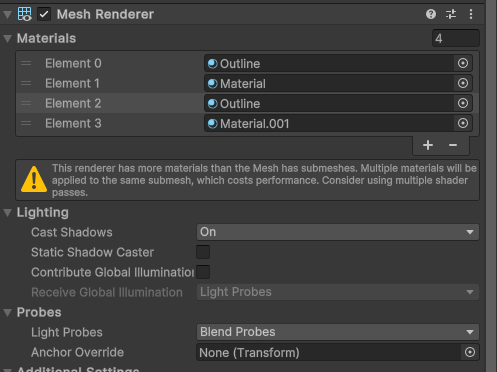Click the Mesh Renderer component icon
Screen dimensions: 497x372
tap(25, 14)
